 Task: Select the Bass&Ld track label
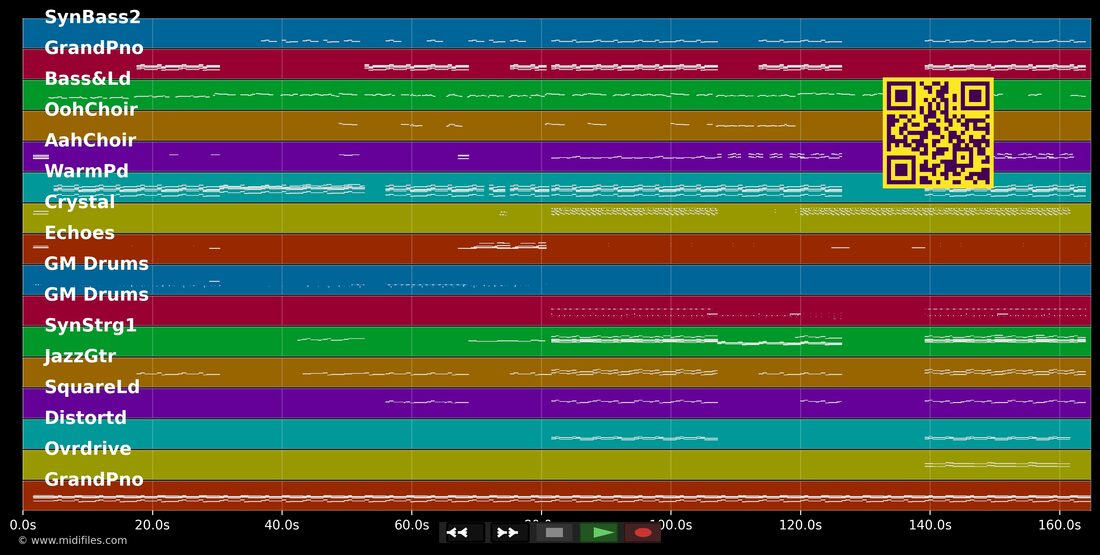[88, 79]
